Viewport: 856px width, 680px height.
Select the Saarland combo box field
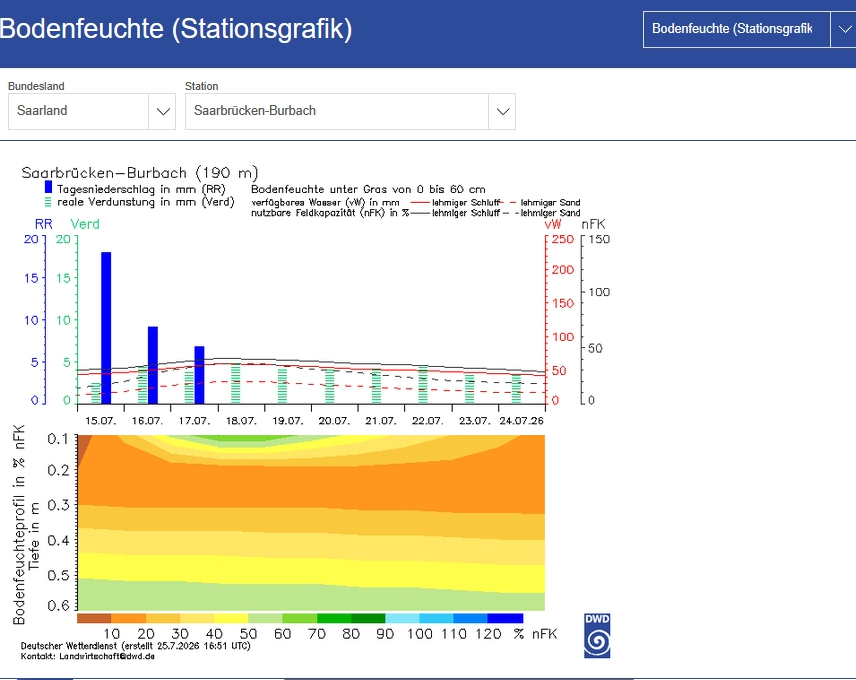pyautogui.click(x=92, y=111)
